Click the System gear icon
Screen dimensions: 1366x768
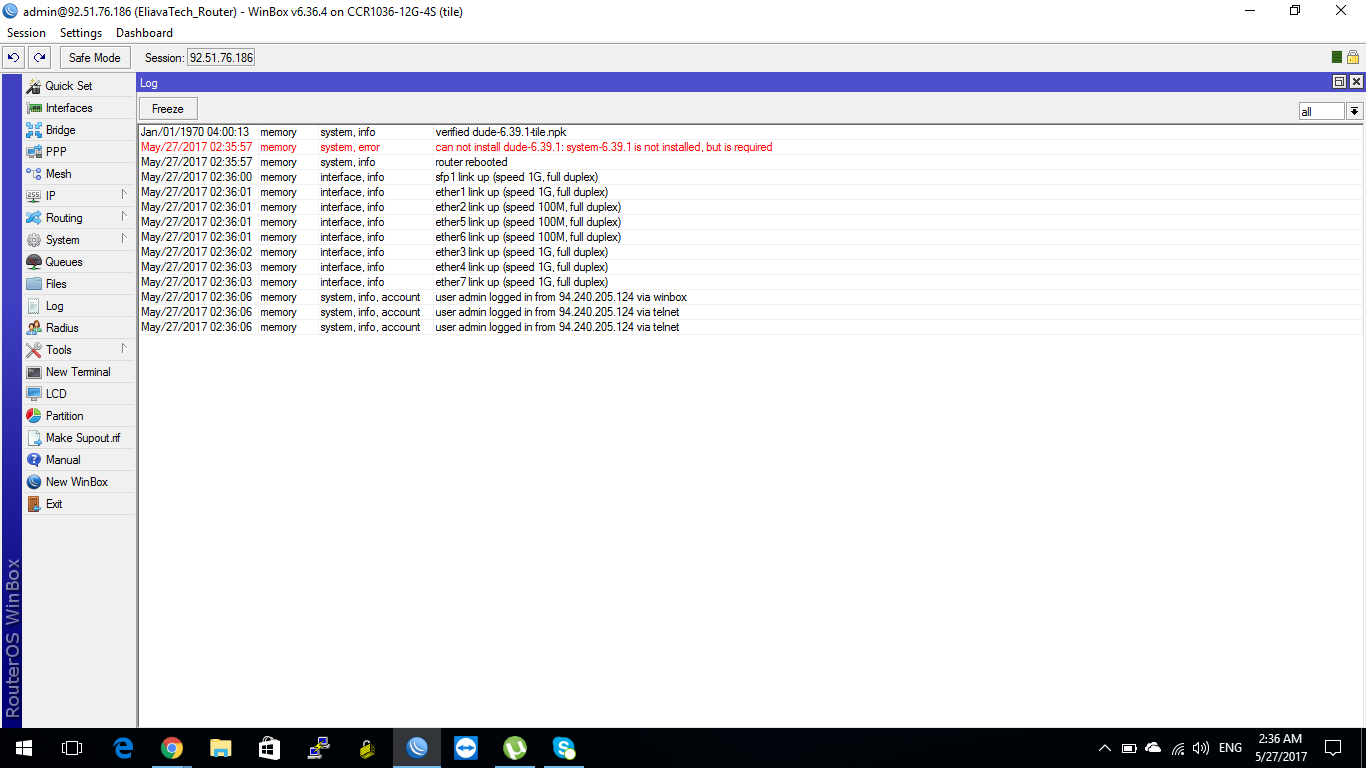(34, 240)
